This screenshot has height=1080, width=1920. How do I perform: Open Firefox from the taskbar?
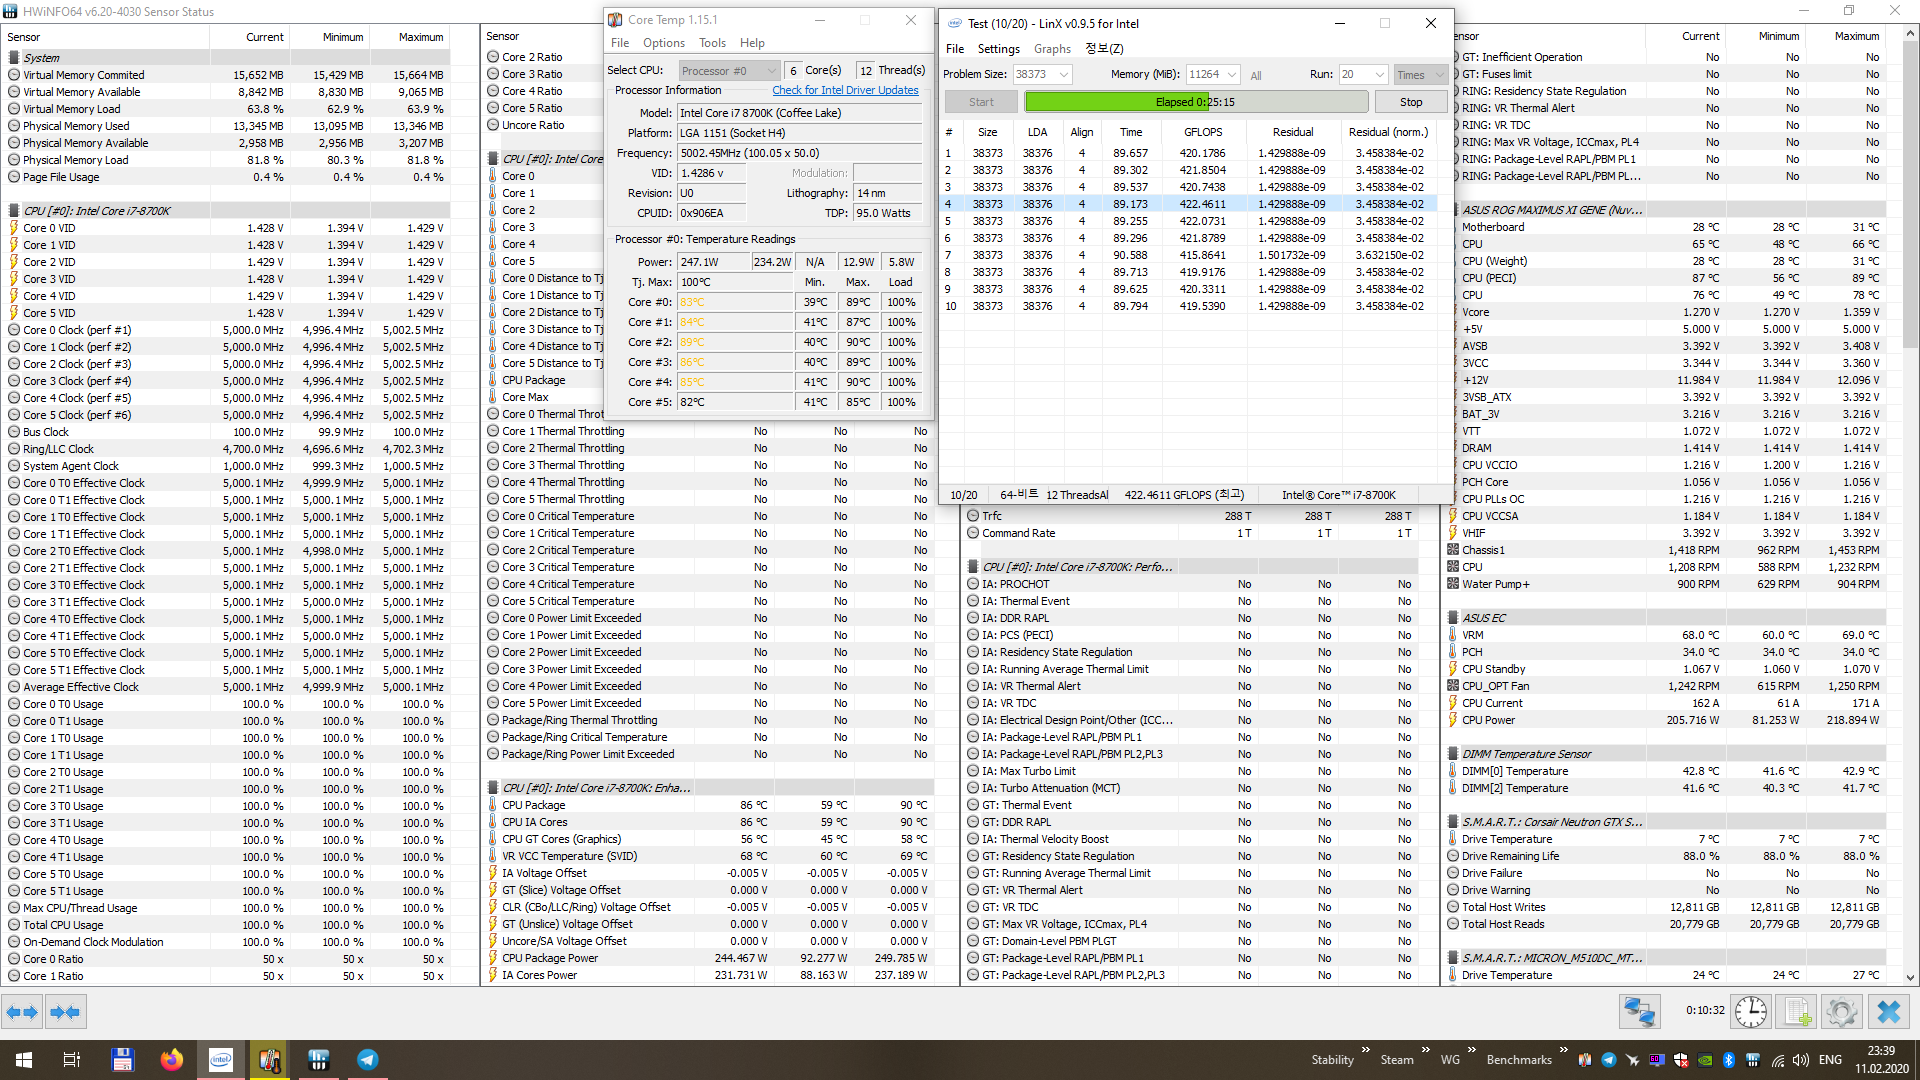171,1060
